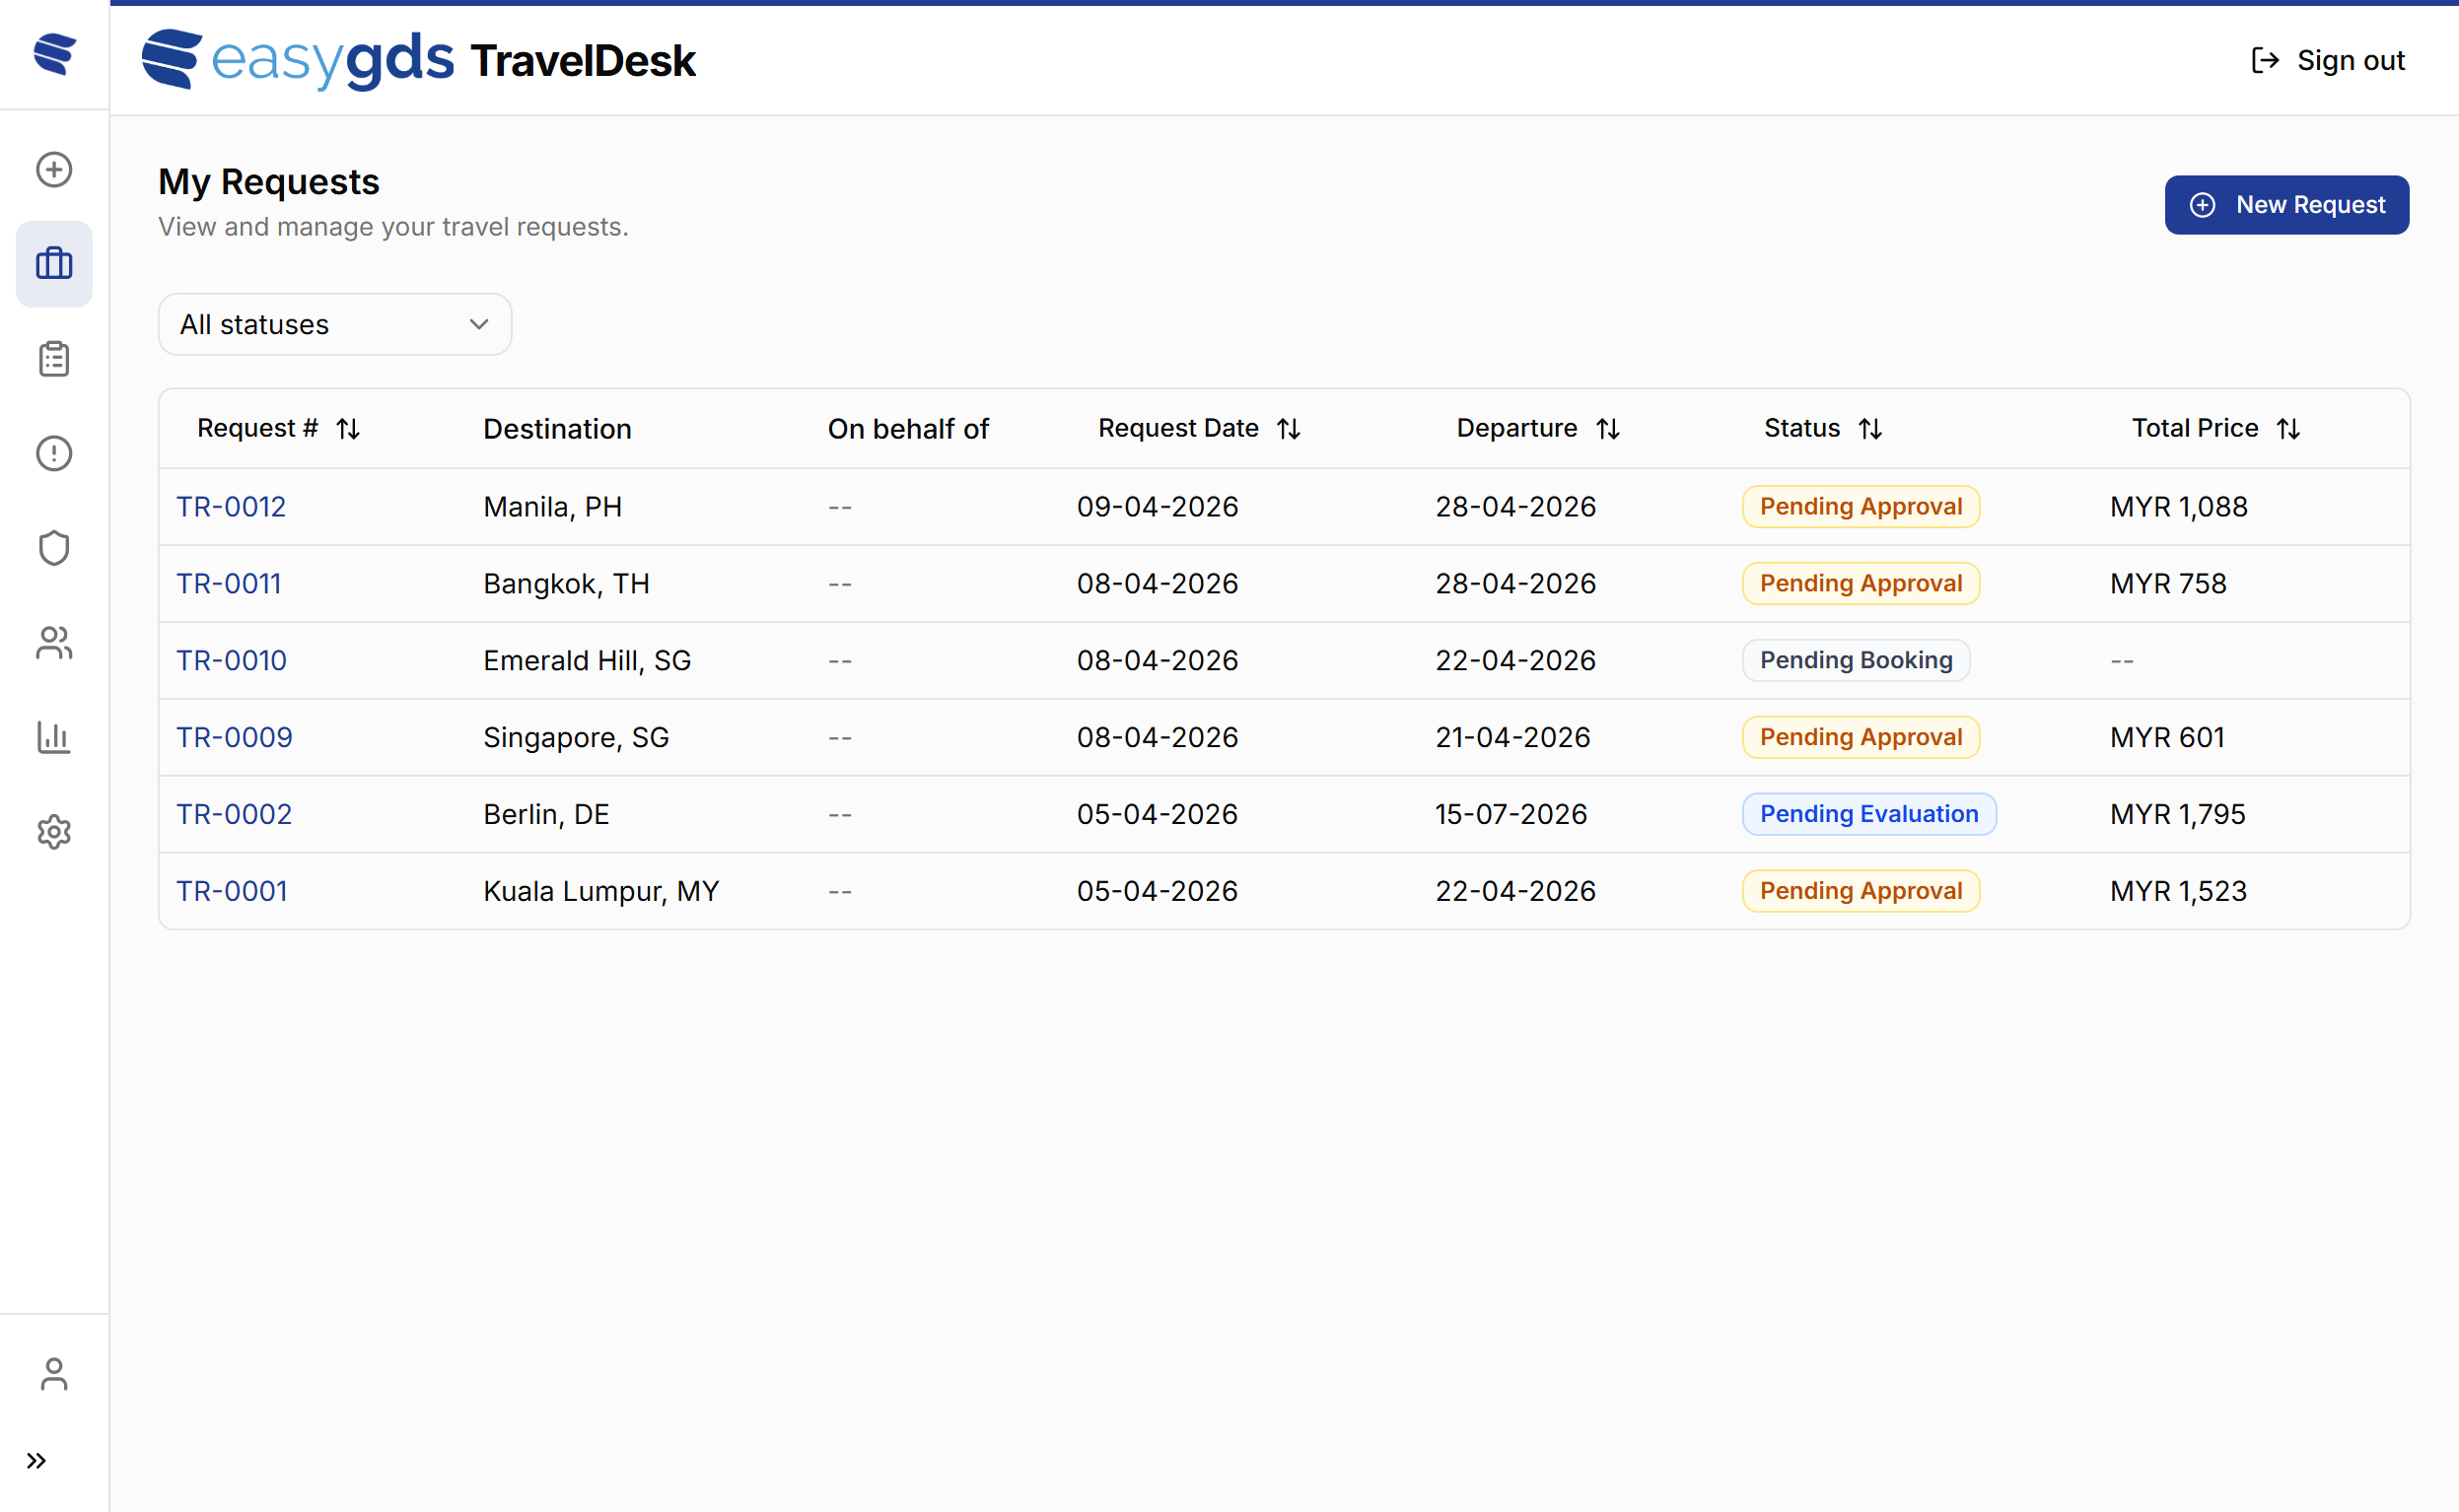Select the shield icon in the sidebar

coord(53,547)
